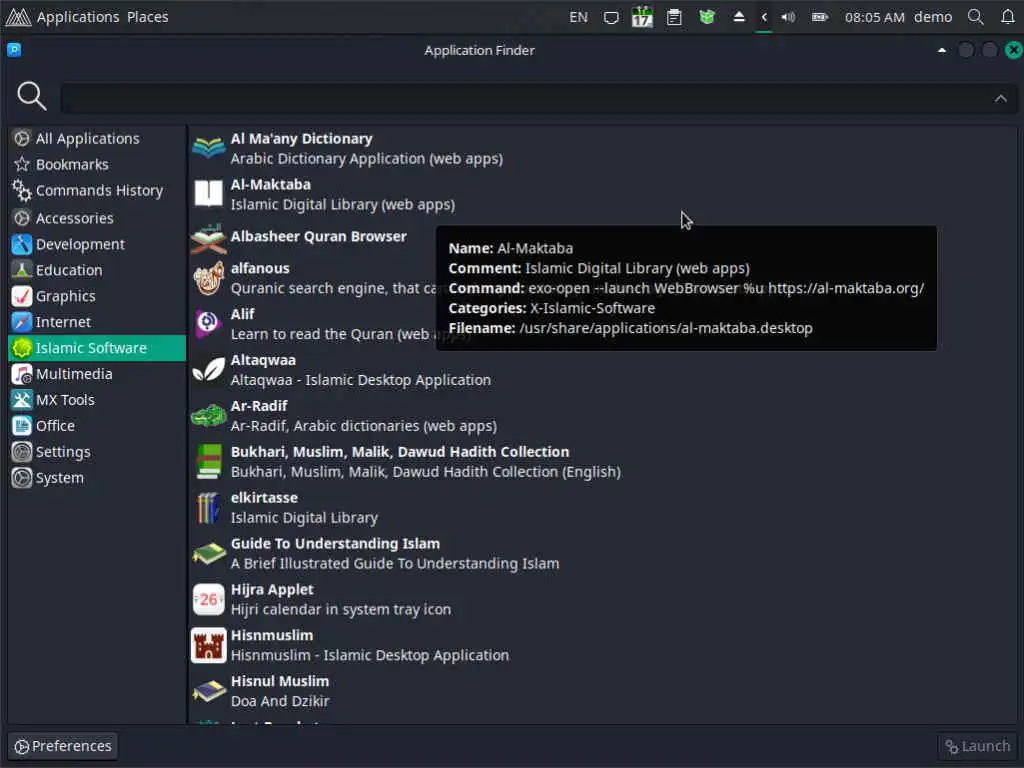Select the elkirtasse entry title
The width and height of the screenshot is (1024, 768).
264,498
